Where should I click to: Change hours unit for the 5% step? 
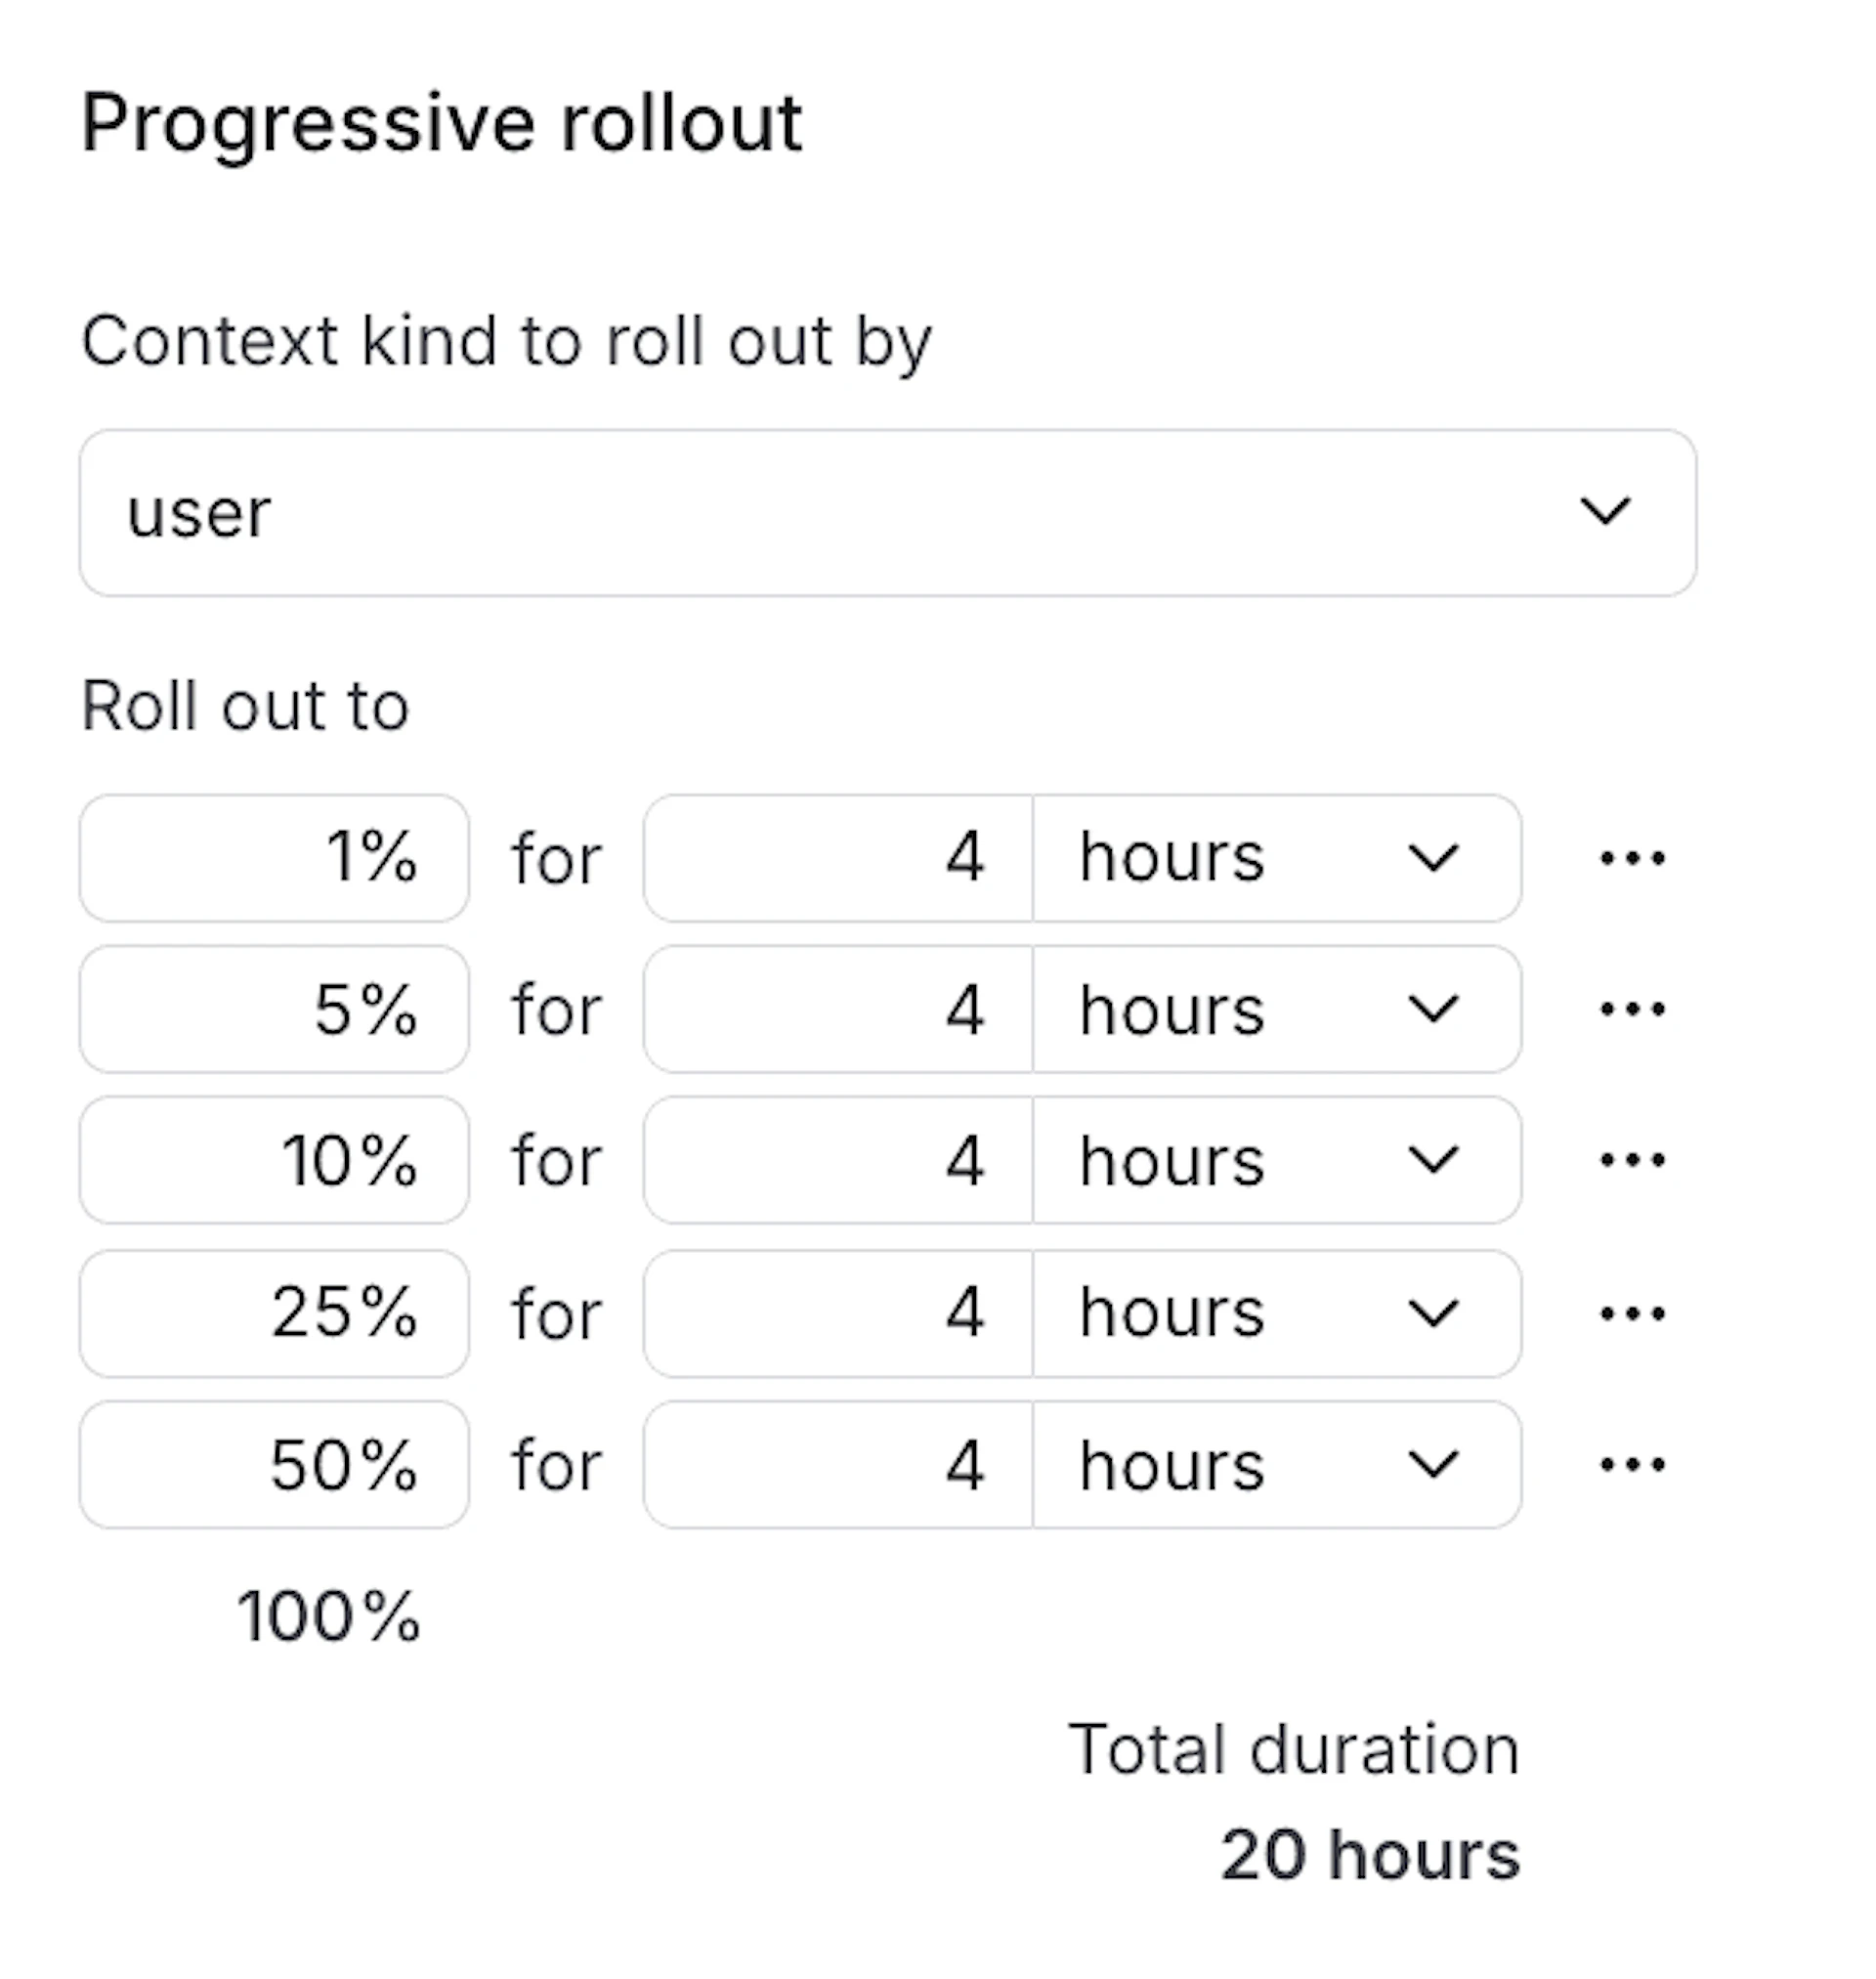(x=1276, y=1009)
